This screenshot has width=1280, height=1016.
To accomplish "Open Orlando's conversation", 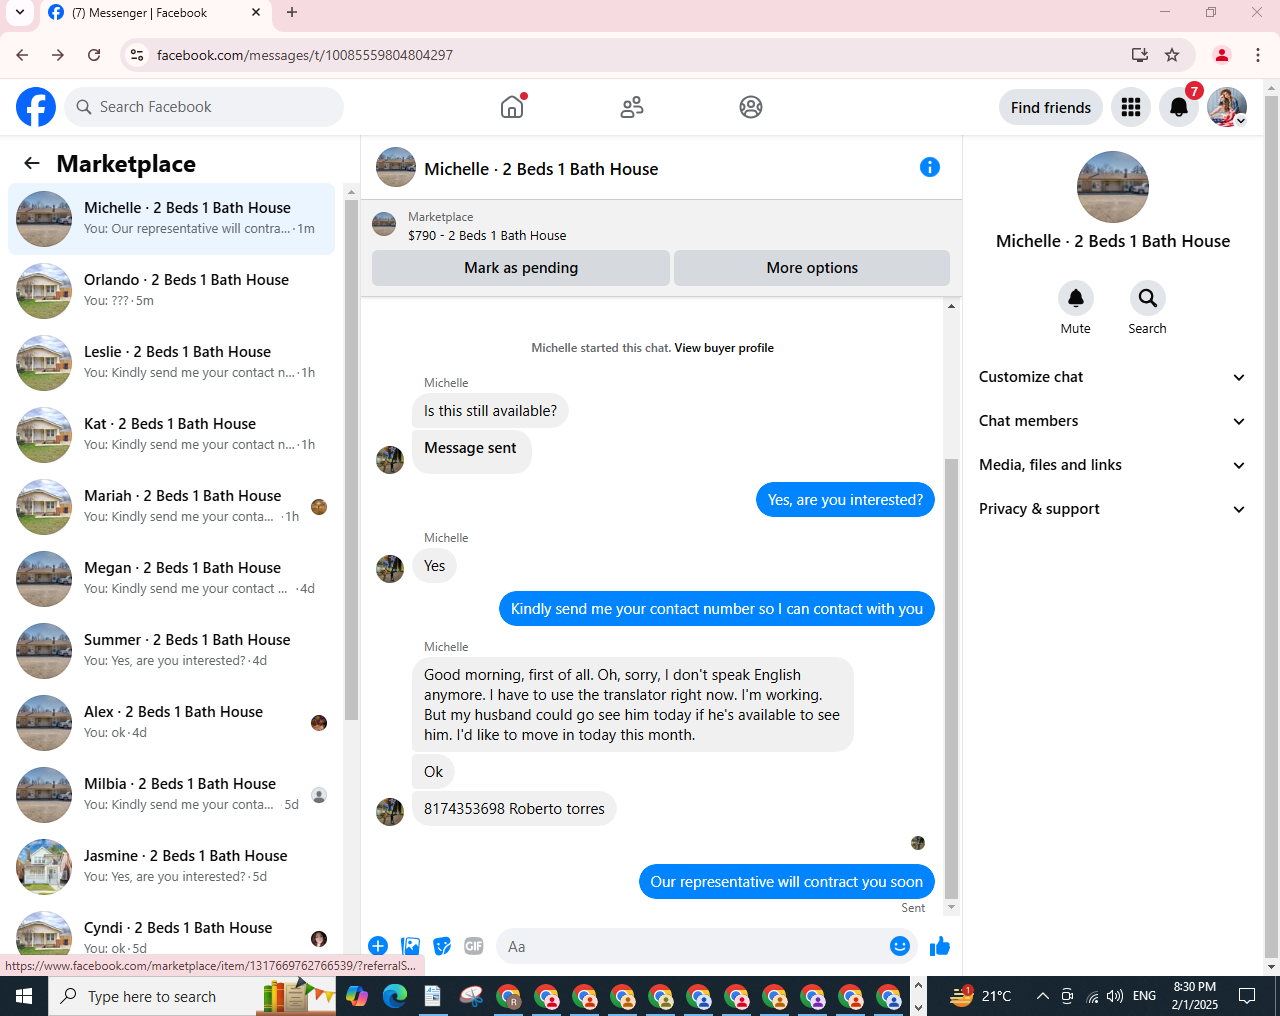I will [x=172, y=291].
